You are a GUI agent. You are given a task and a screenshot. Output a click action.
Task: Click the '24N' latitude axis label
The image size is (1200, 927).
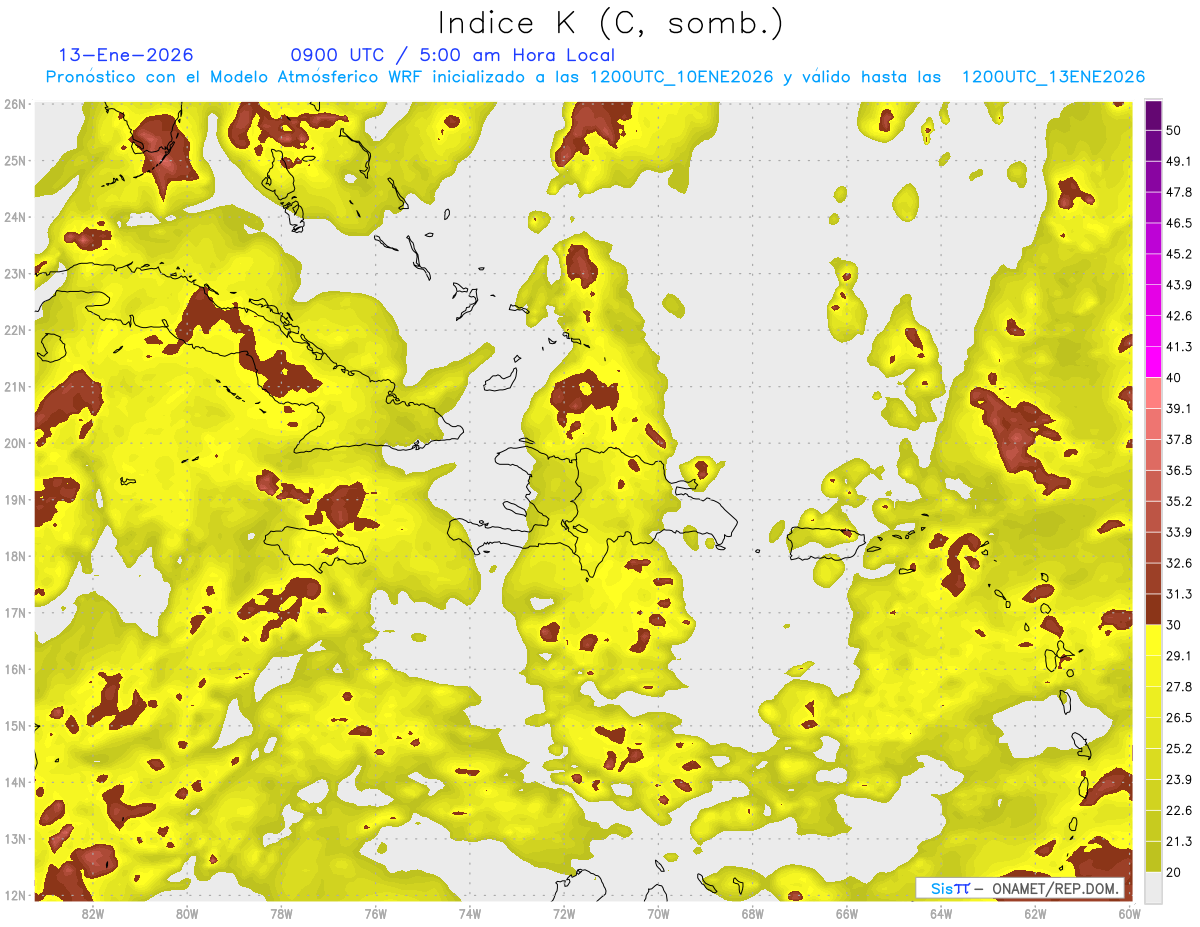[16, 217]
